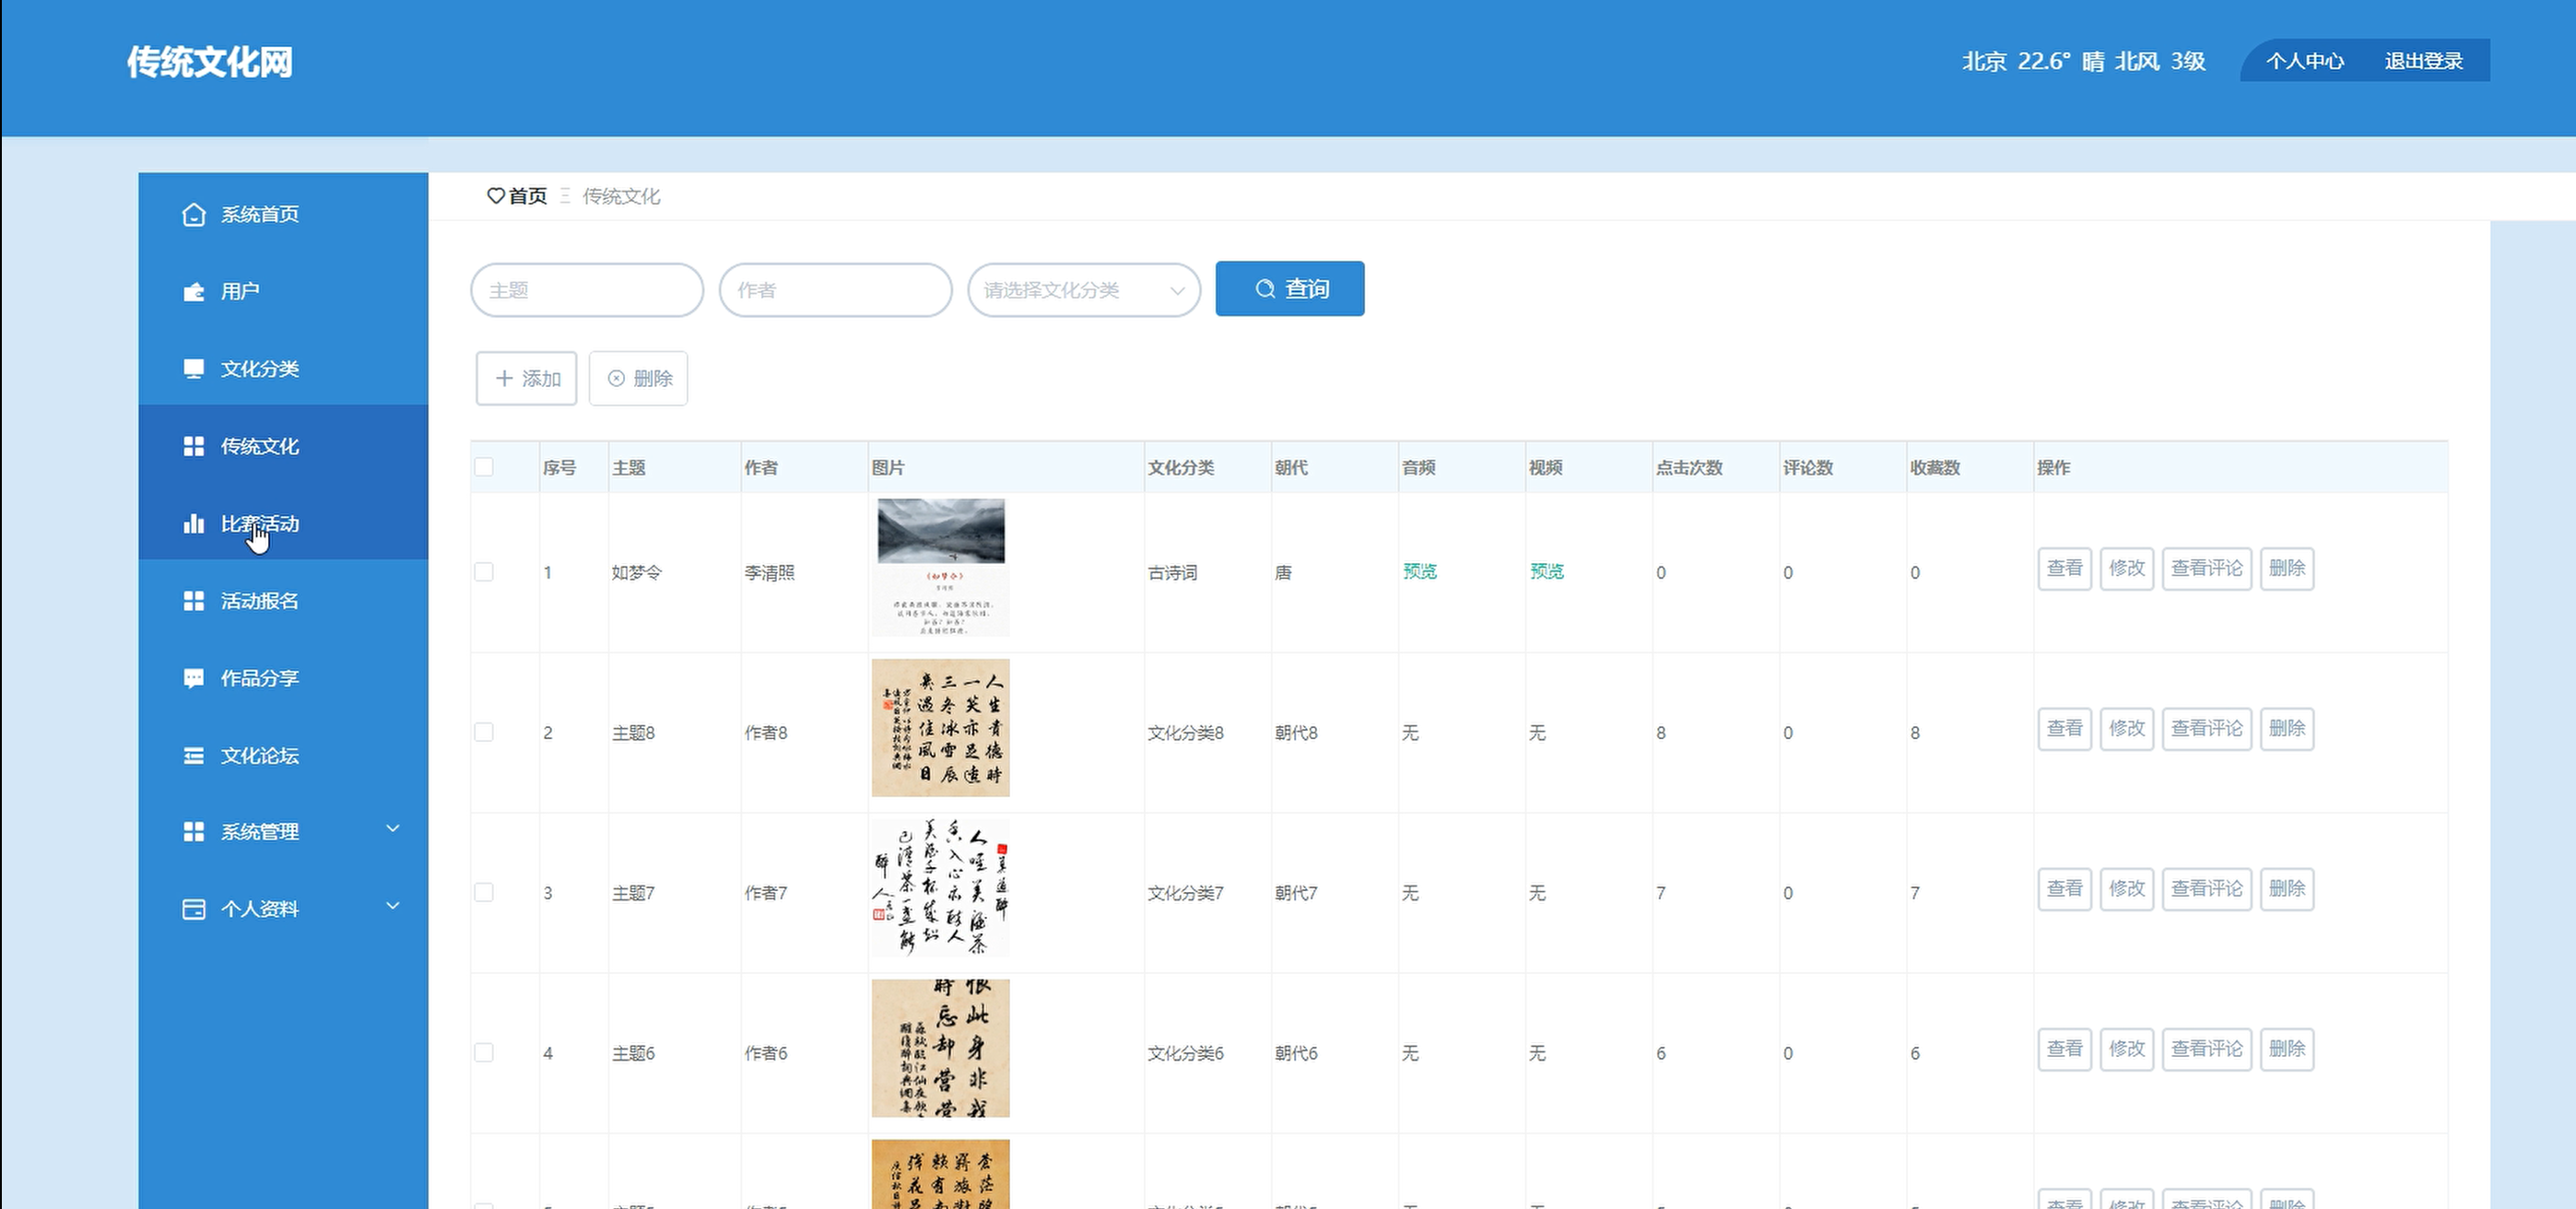Open 文化论坛 in the sidebar

click(x=283, y=756)
